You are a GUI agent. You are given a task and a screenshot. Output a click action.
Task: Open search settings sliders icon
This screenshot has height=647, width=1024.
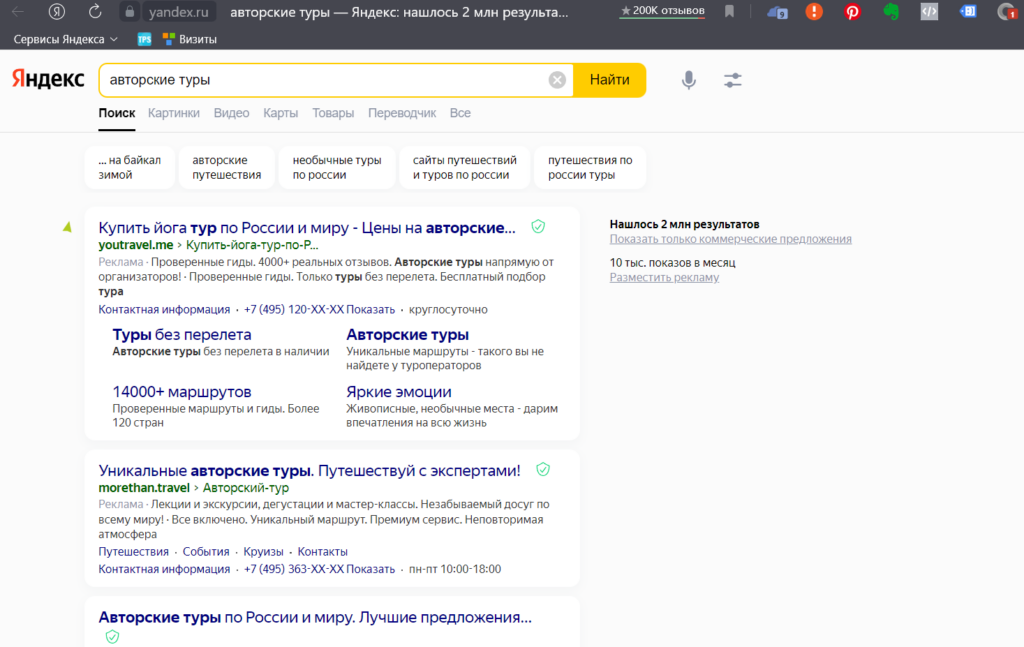click(733, 80)
